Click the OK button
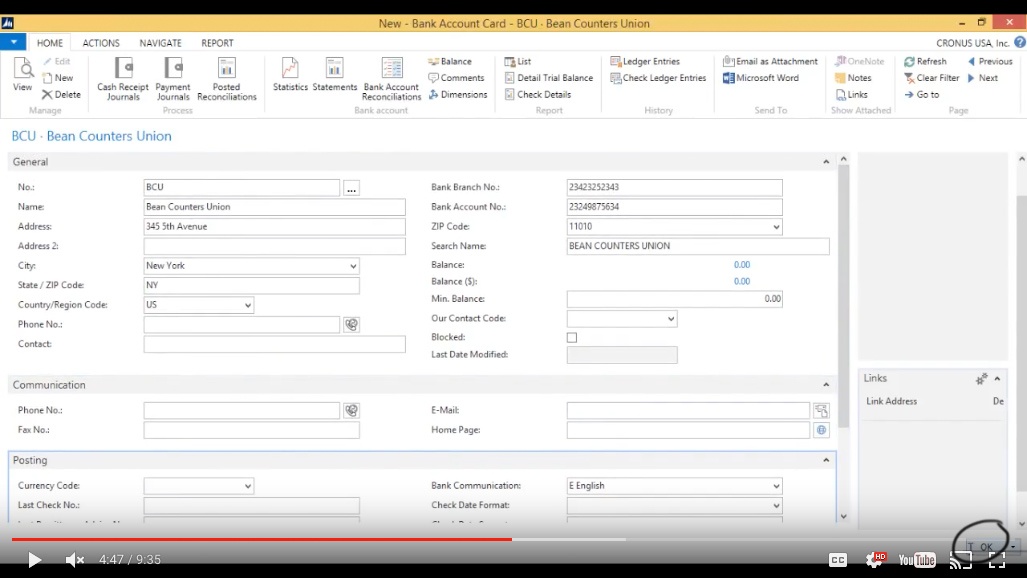Screen dimensions: 1027x578 pos(986,547)
